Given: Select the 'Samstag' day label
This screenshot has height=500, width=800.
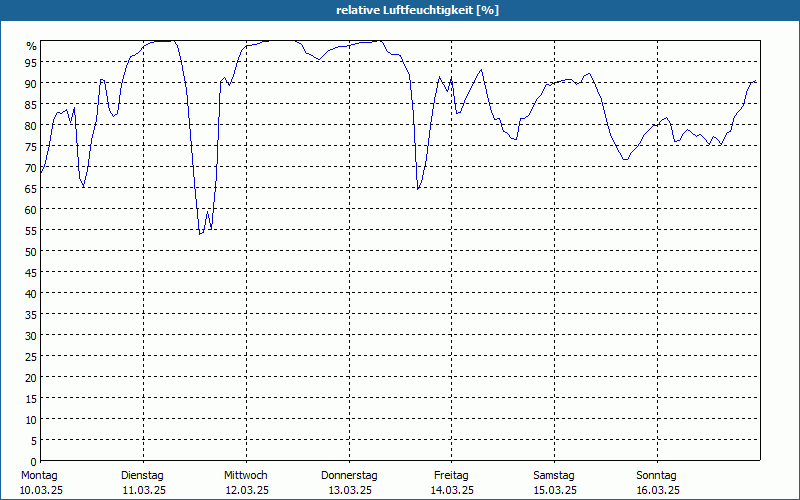Looking at the screenshot, I should pyautogui.click(x=554, y=475).
